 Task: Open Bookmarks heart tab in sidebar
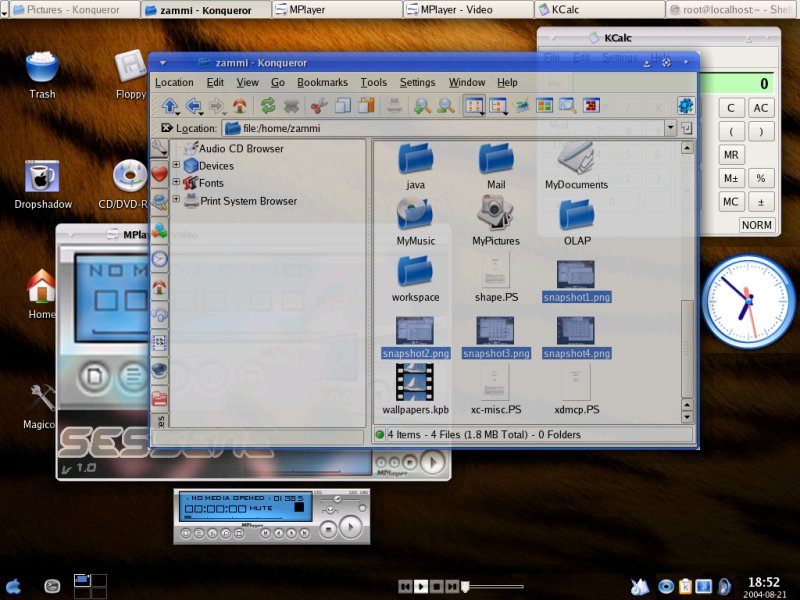(x=159, y=174)
